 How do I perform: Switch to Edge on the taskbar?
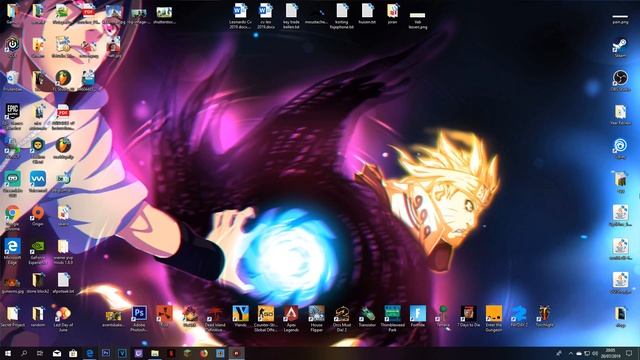(89, 353)
